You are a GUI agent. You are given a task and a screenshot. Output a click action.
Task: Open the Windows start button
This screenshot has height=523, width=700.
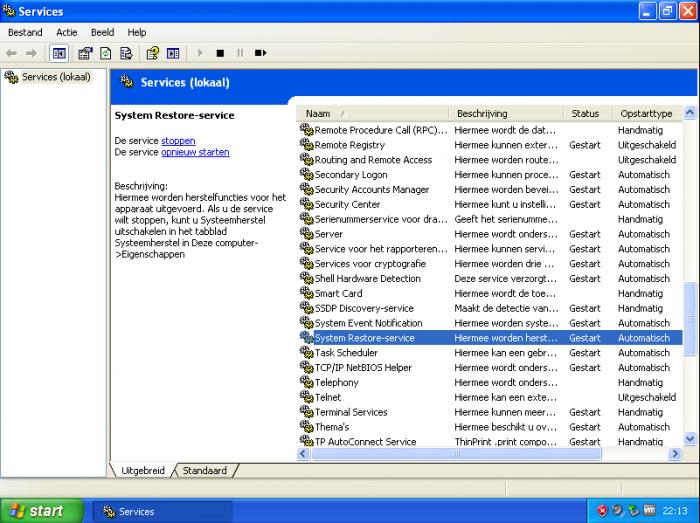42,511
